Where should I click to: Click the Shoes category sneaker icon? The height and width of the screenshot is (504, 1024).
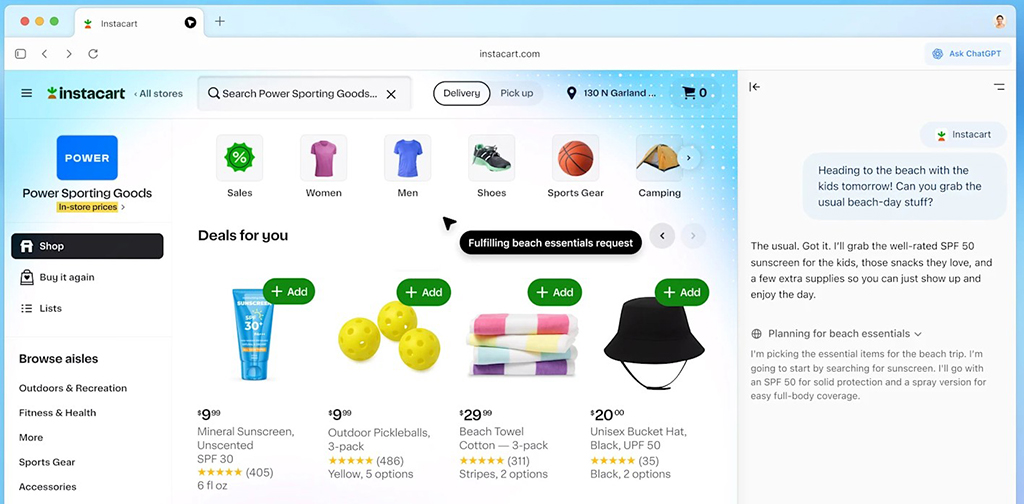[x=491, y=158]
